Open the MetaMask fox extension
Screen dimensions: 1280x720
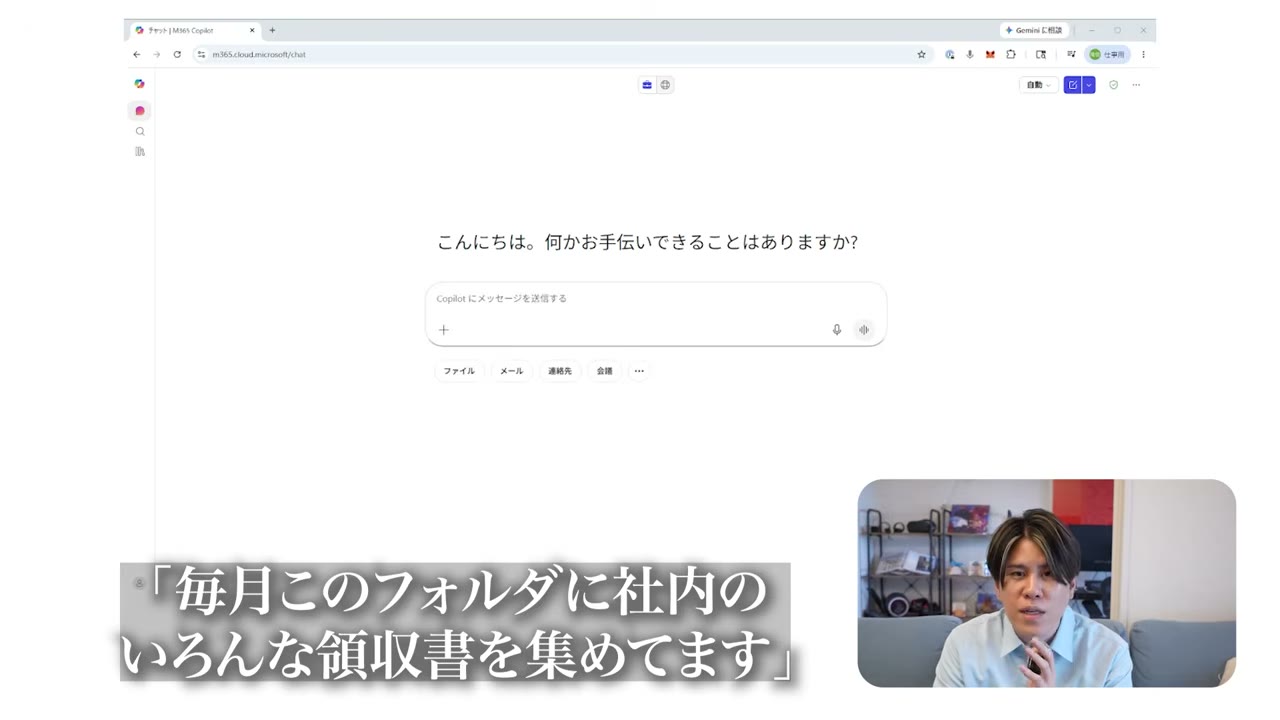click(x=990, y=54)
